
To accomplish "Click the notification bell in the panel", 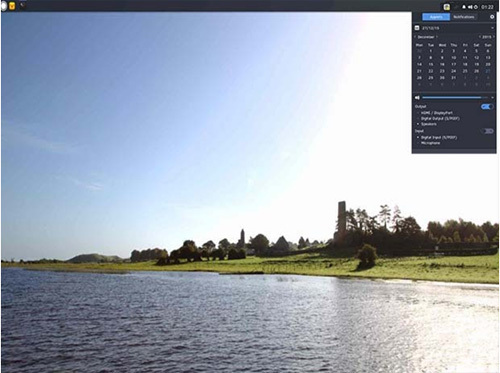I will tap(464, 7).
